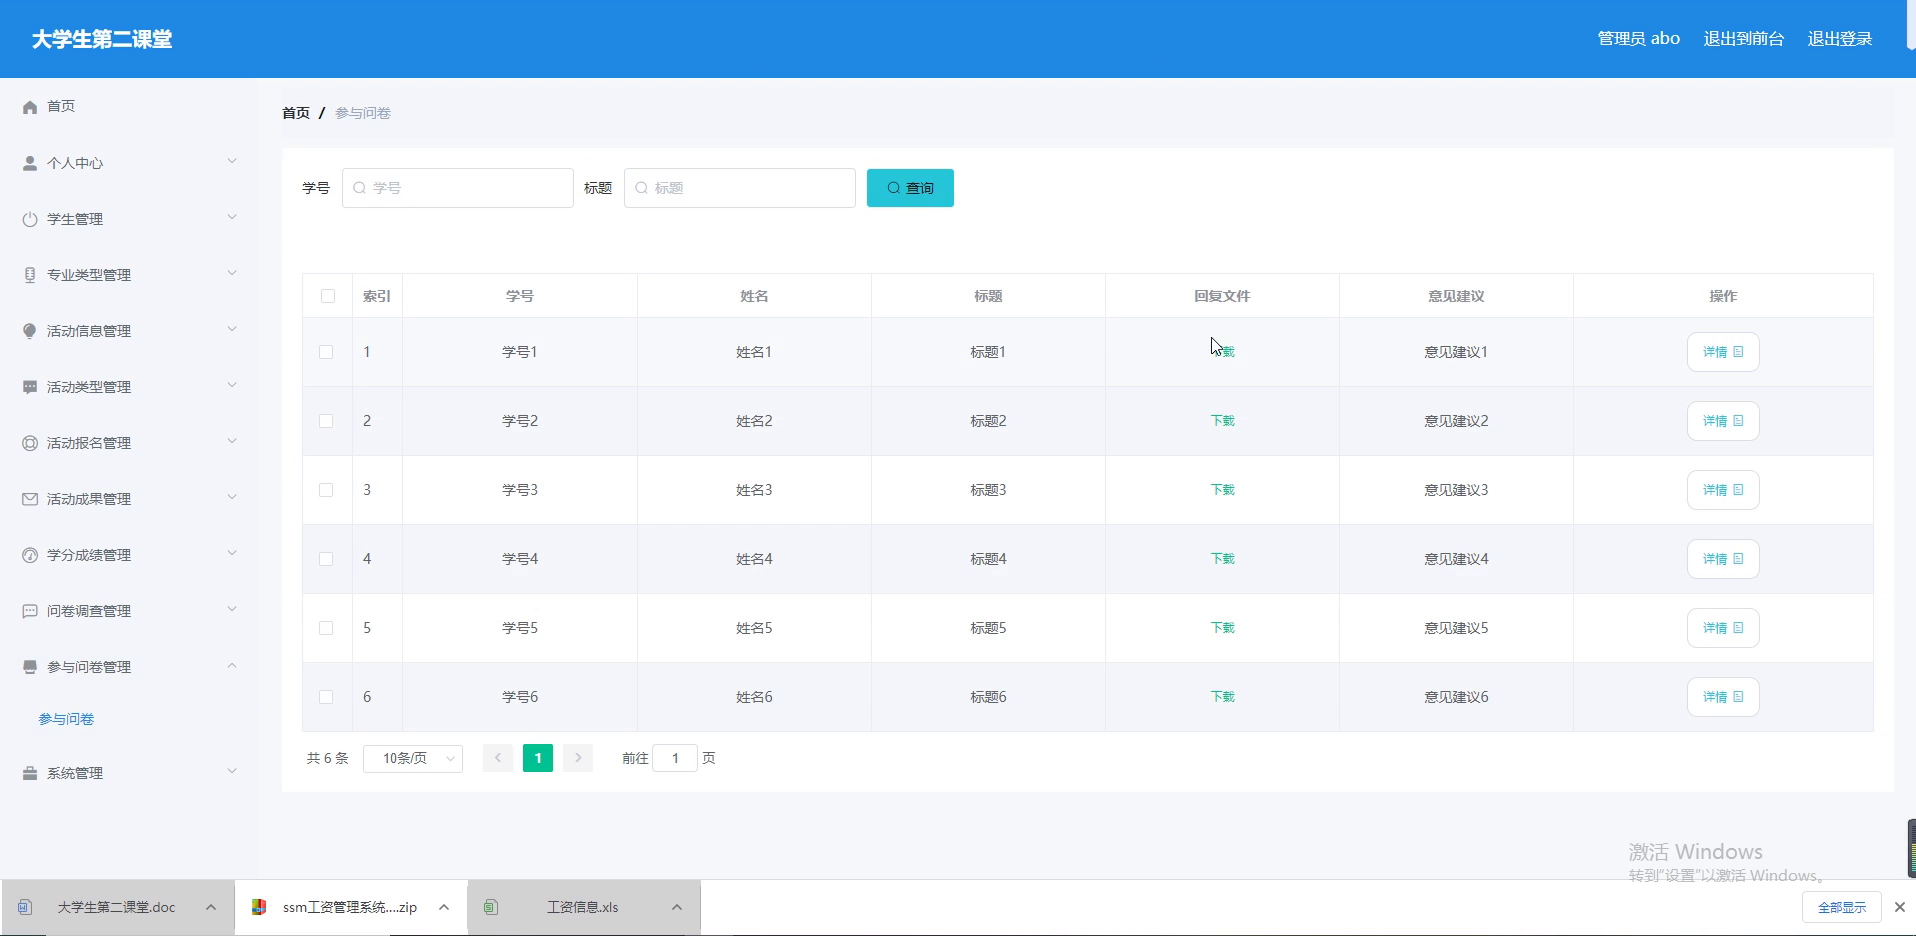This screenshot has height=936, width=1916.
Task: Click the zip archive icon in download bar
Action: [x=259, y=907]
